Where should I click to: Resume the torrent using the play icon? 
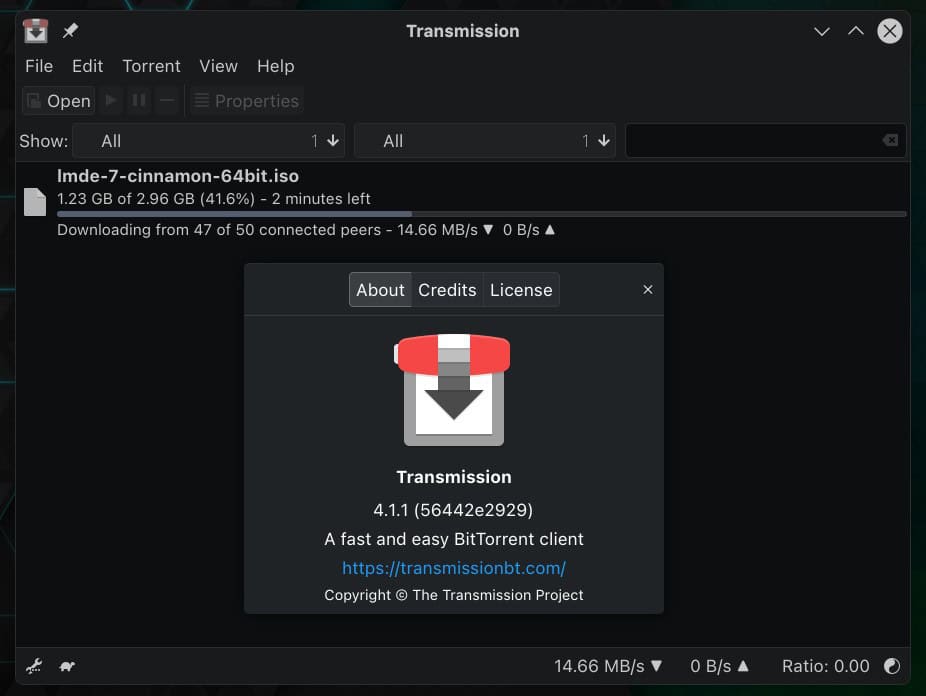coord(110,100)
